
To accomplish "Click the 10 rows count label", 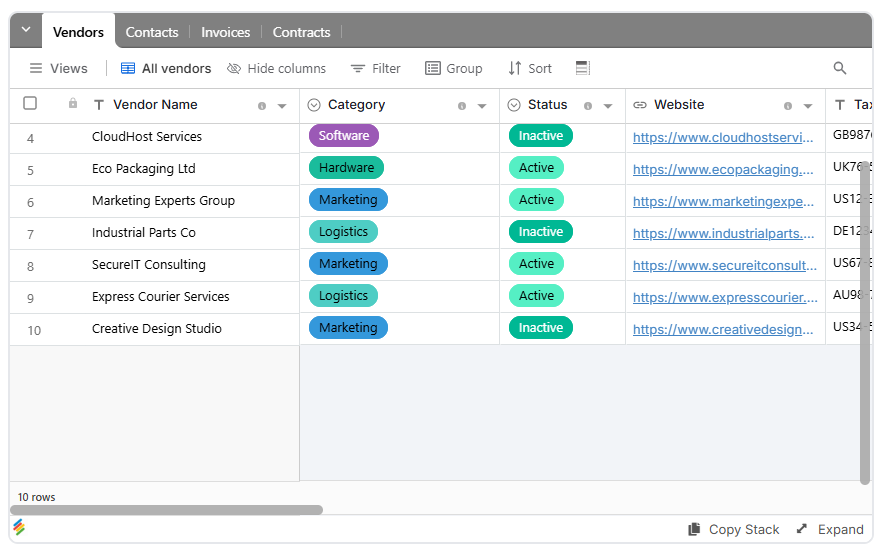I will [37, 497].
